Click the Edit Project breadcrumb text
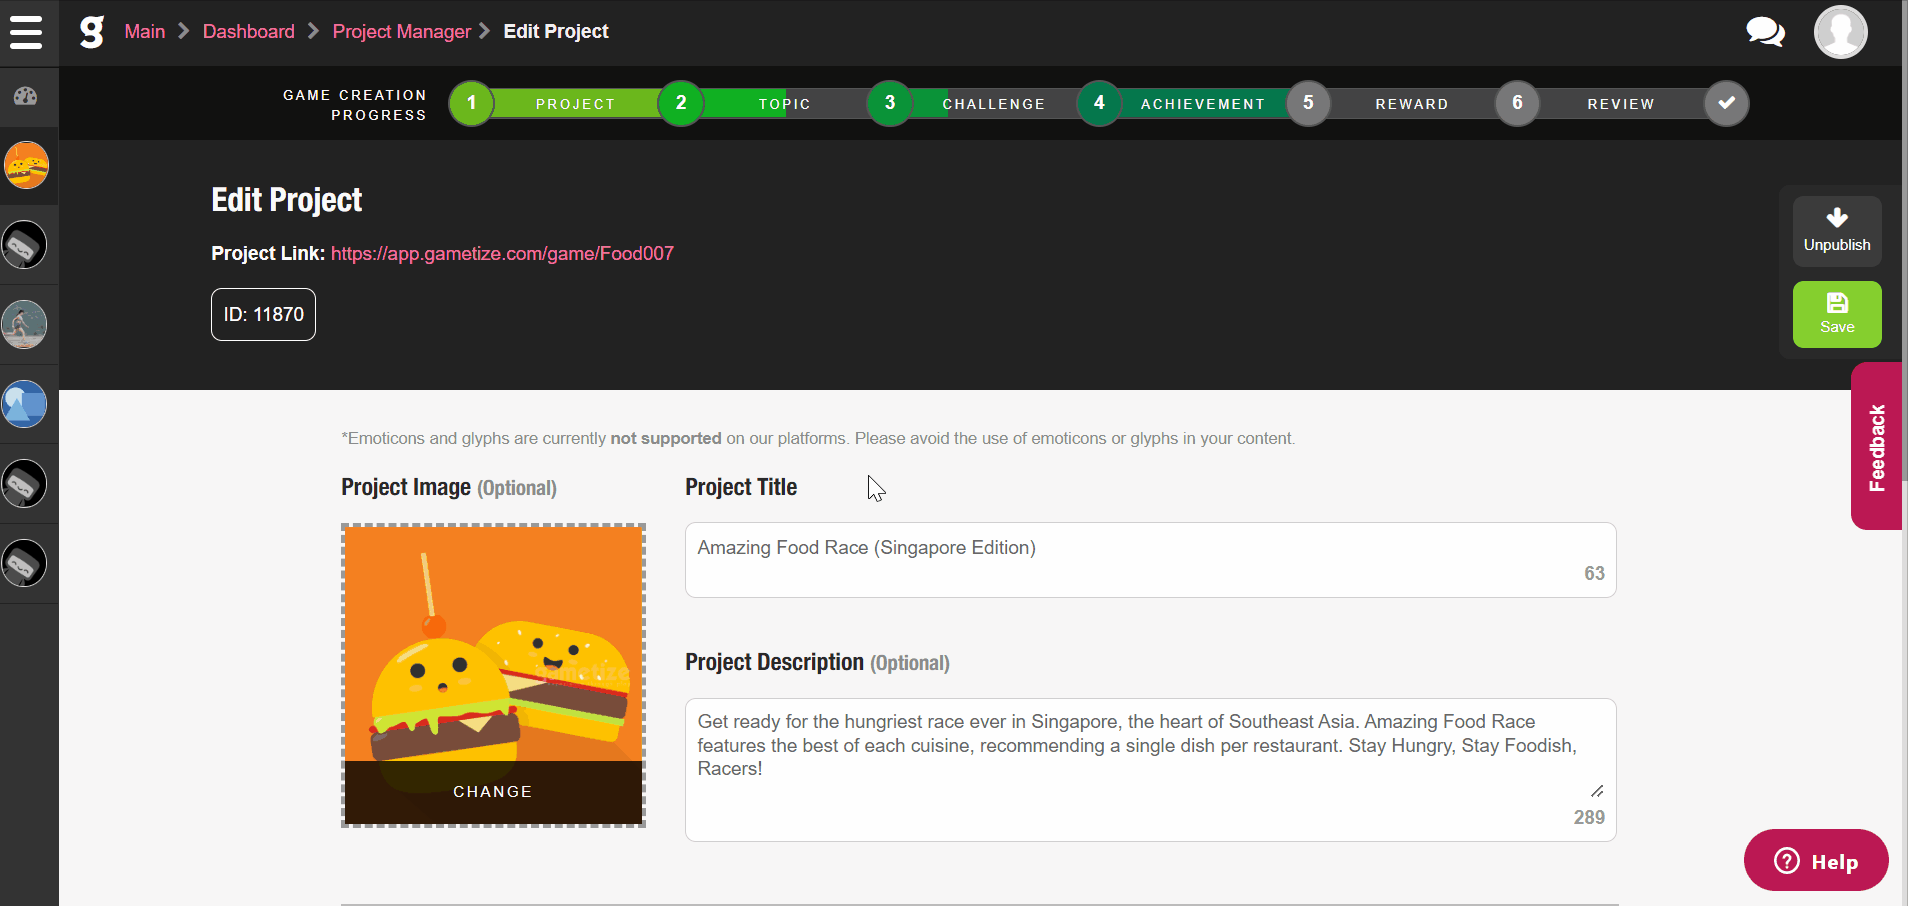 pyautogui.click(x=556, y=31)
